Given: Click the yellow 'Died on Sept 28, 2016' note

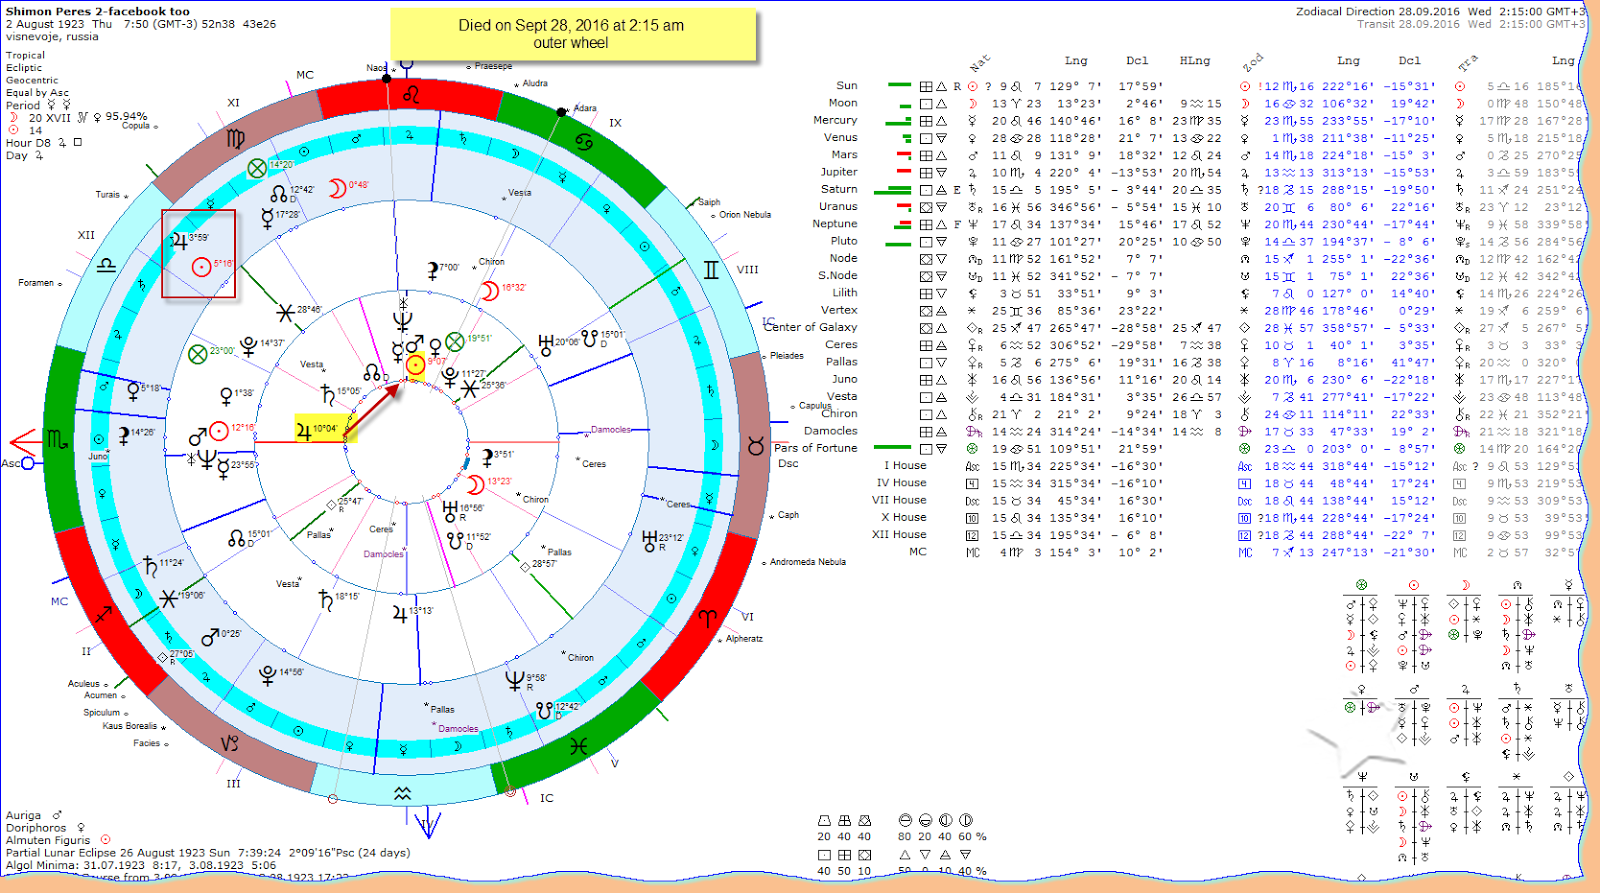Looking at the screenshot, I should tap(572, 34).
